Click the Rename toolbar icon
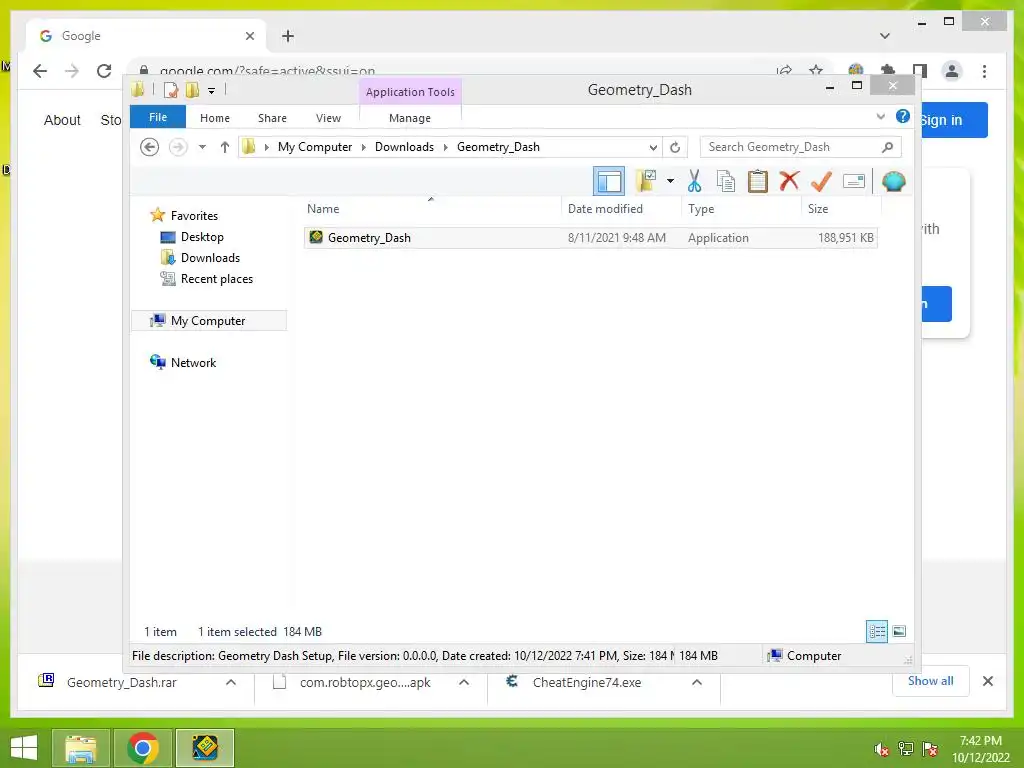The height and width of the screenshot is (768, 1024). 854,181
